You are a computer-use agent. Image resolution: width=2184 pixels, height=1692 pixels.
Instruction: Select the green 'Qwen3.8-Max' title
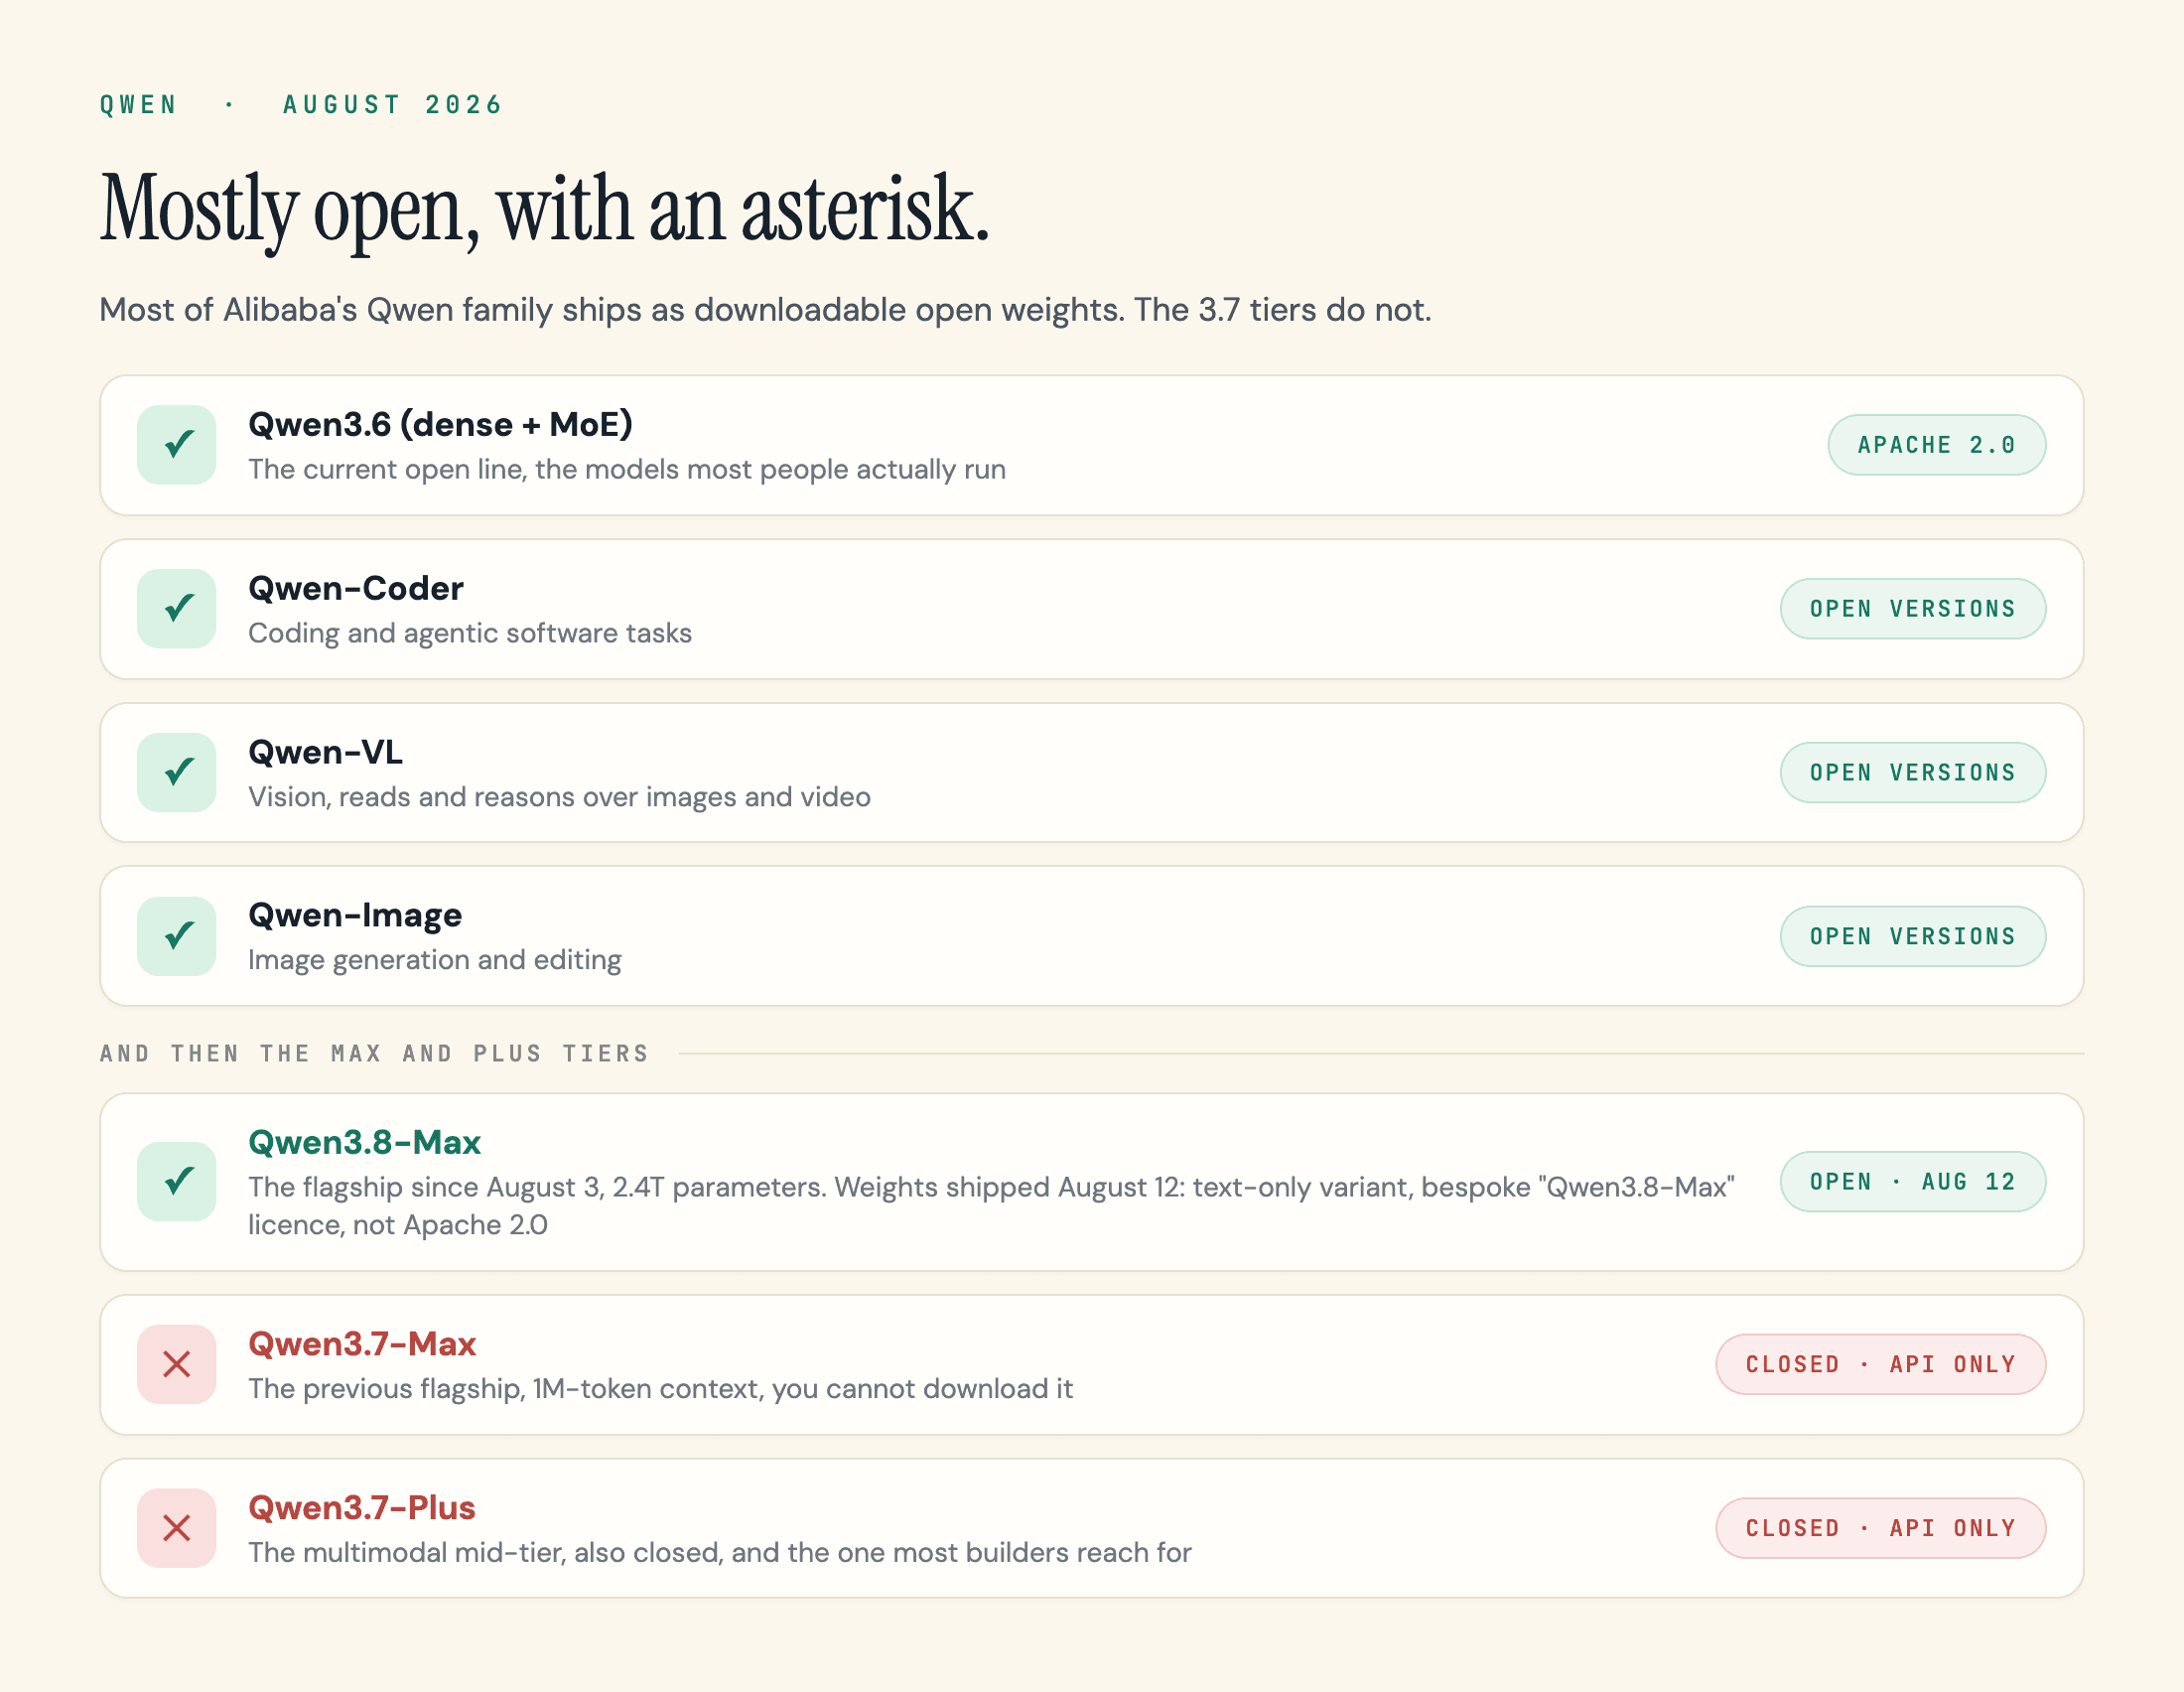pos(364,1142)
